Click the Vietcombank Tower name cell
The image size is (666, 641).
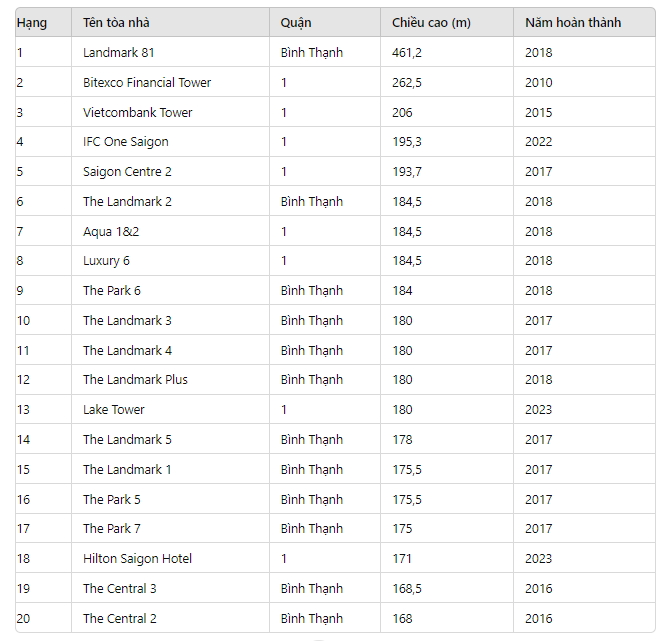click(x=138, y=112)
